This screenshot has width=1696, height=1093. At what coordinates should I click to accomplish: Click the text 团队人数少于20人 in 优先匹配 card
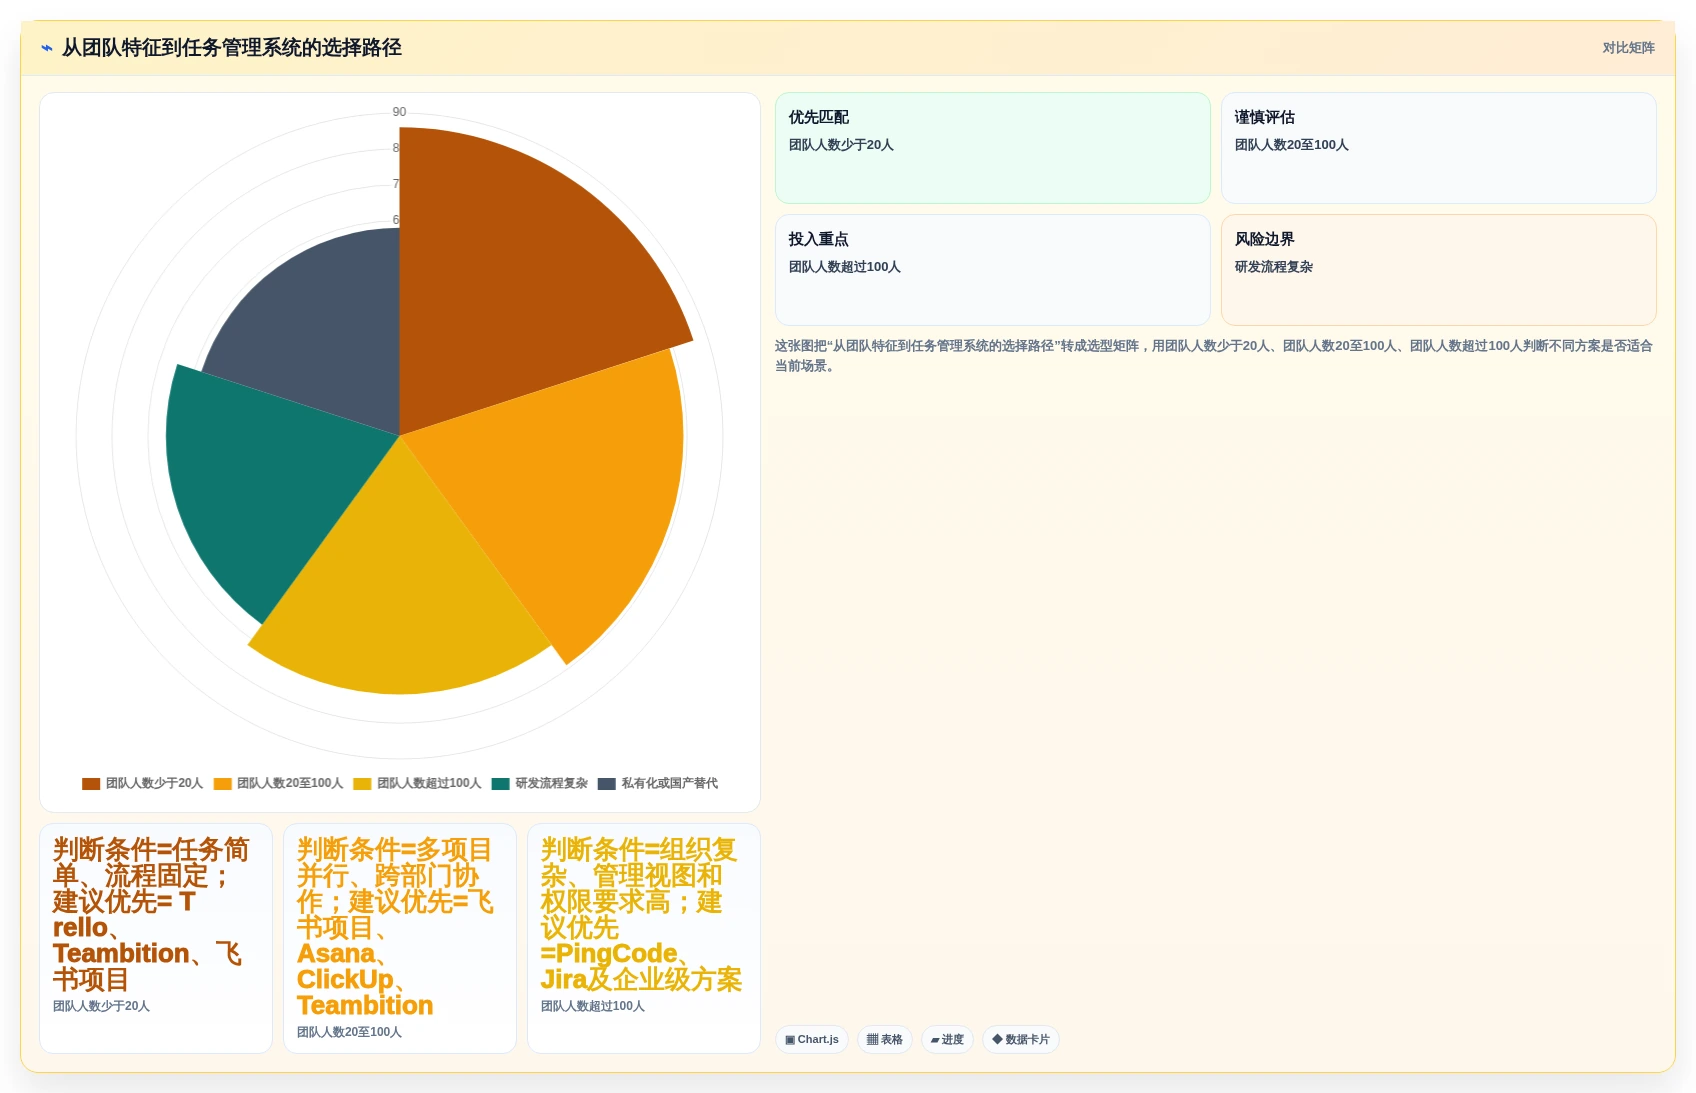point(841,145)
